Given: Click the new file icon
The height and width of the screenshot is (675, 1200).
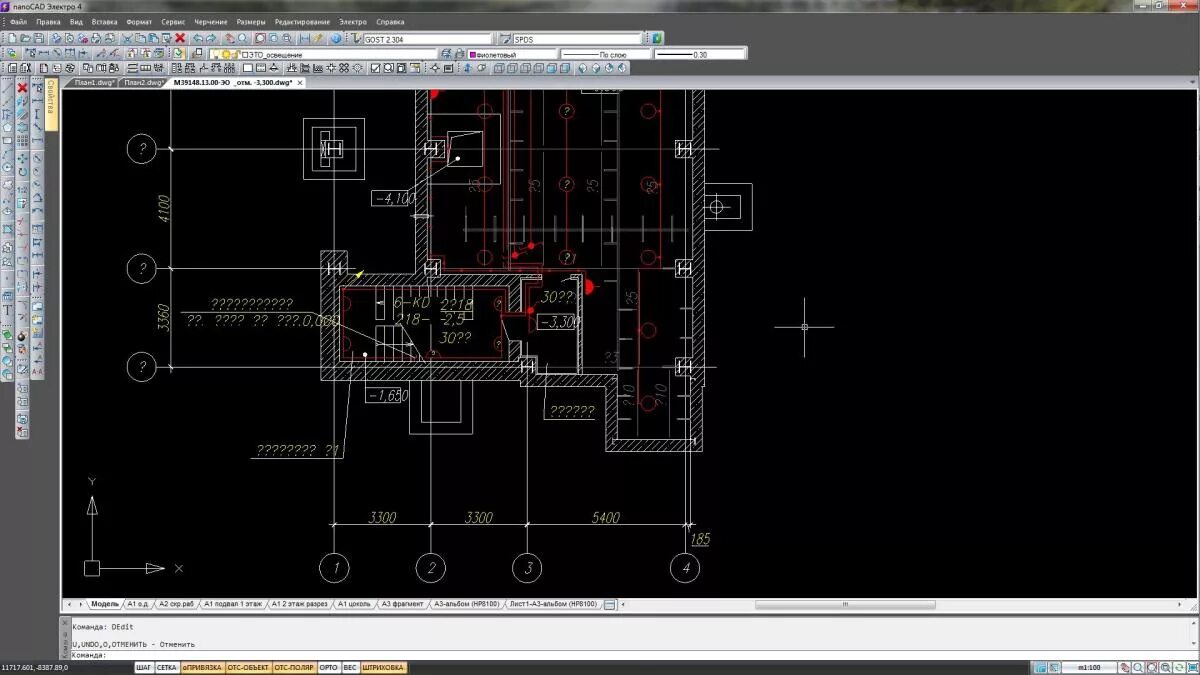Looking at the screenshot, I should click(x=11, y=38).
